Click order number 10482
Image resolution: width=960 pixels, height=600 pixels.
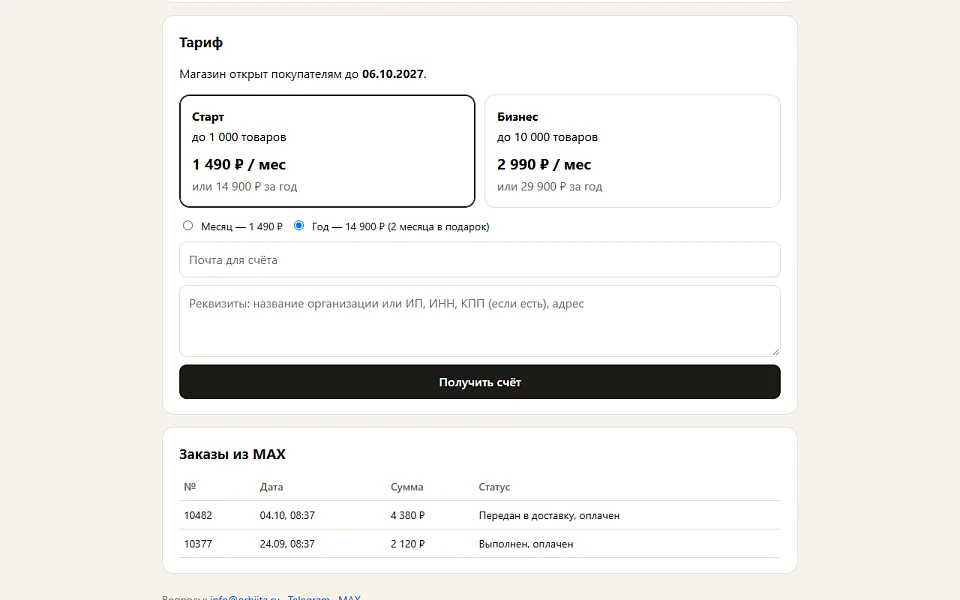198,516
